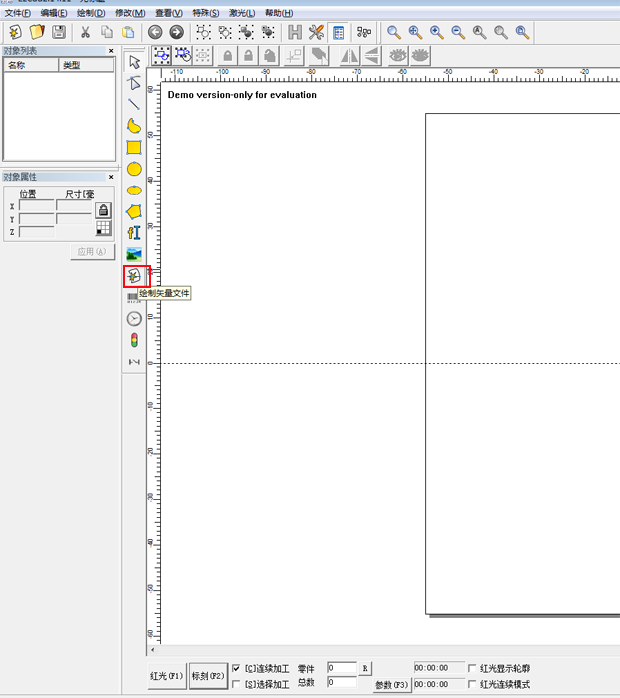This screenshot has height=698, width=620.
Task: Click the 零件 count input field
Action: click(342, 668)
